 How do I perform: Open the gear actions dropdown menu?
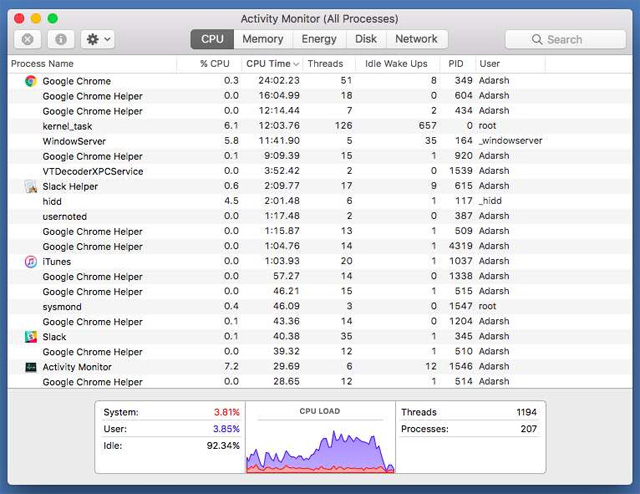(x=98, y=39)
